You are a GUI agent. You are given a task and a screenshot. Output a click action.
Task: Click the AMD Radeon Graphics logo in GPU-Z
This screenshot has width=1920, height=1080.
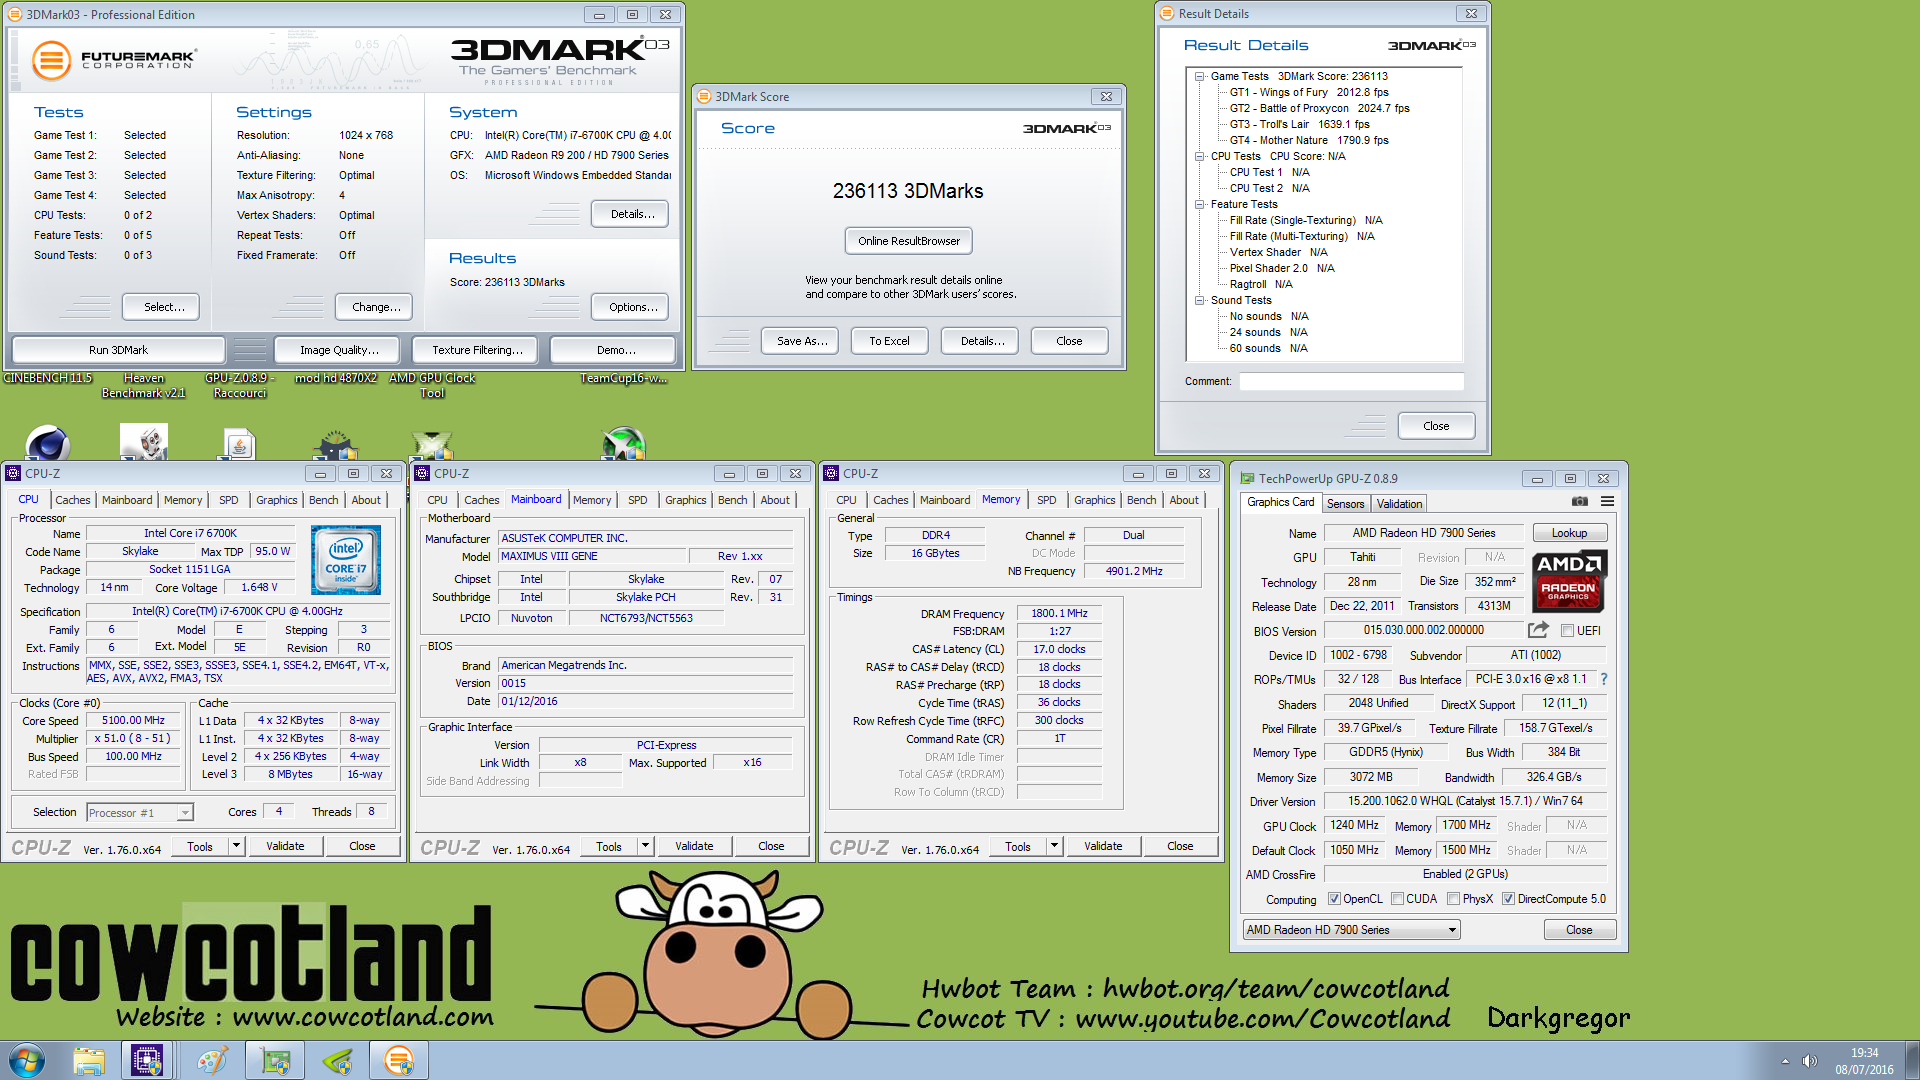(1569, 581)
